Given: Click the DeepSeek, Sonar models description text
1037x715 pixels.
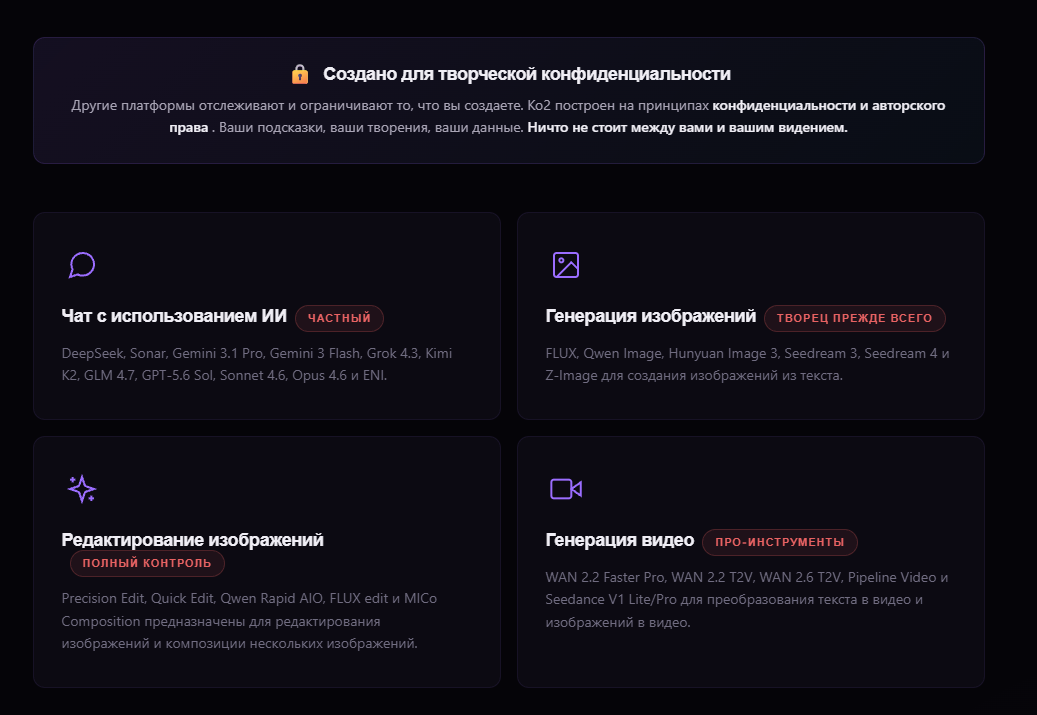Looking at the screenshot, I should pos(257,364).
